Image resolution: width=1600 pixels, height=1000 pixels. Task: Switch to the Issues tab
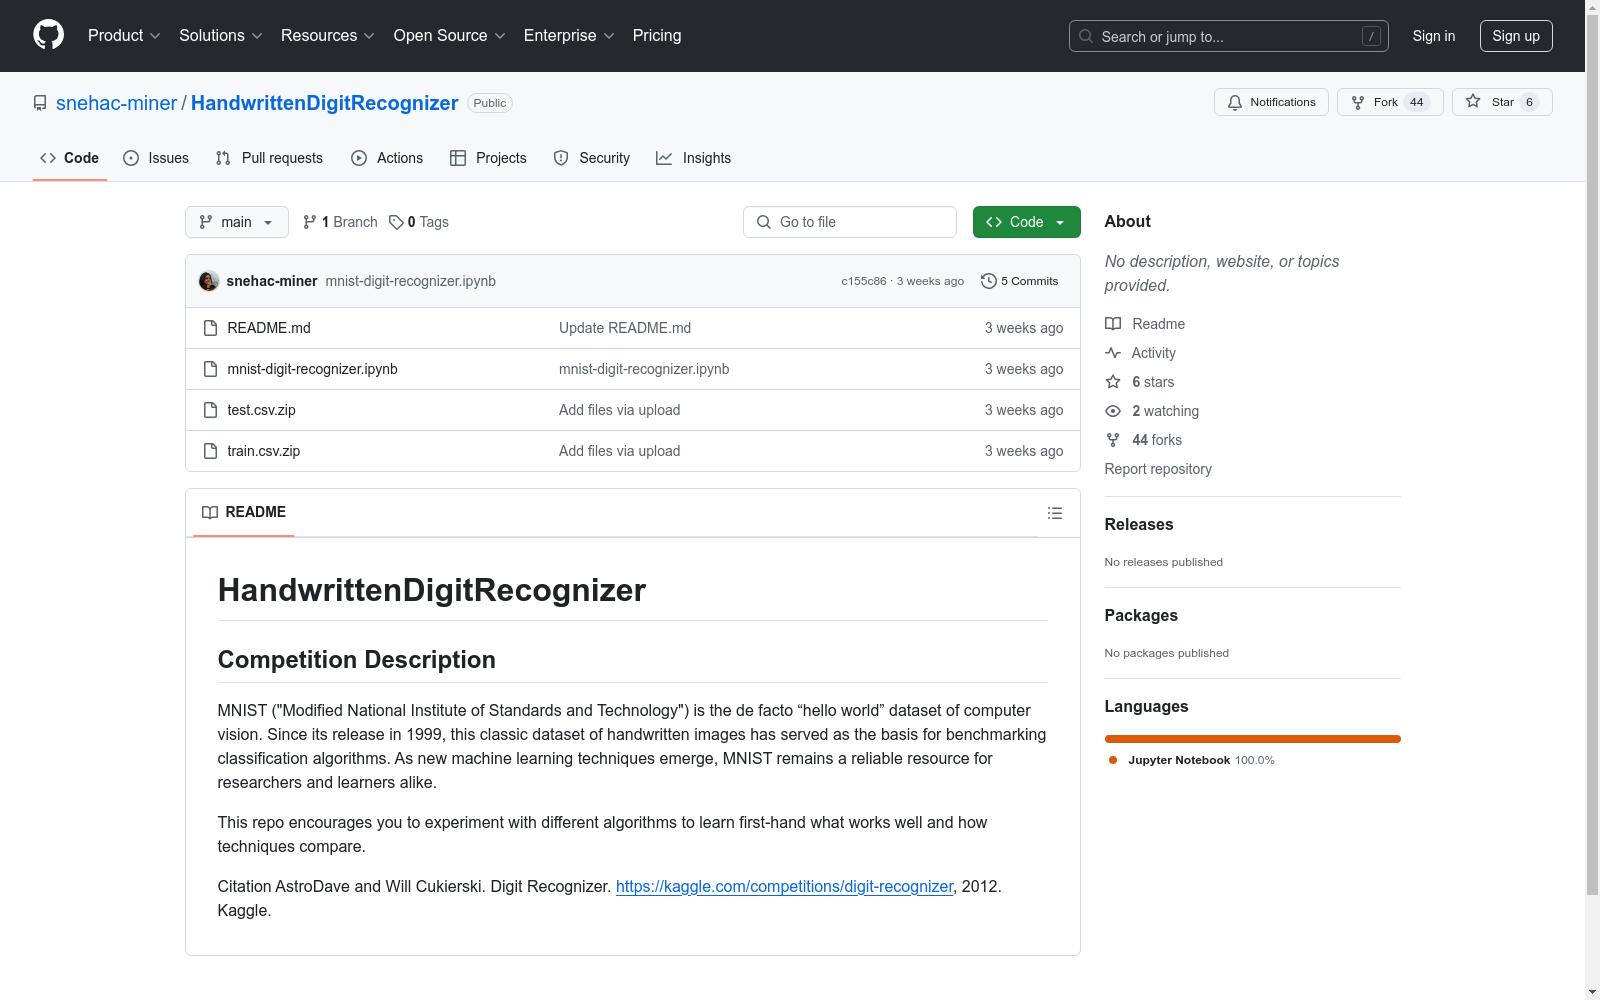click(156, 158)
